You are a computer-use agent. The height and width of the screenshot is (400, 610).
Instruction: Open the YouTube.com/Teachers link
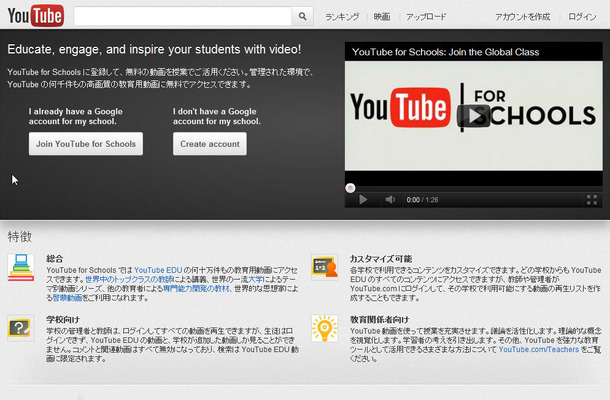click(538, 349)
